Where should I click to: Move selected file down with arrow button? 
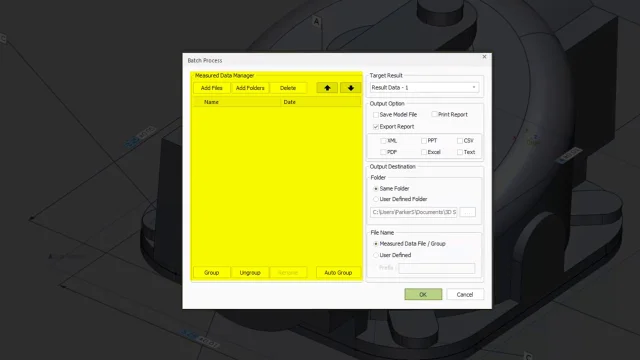click(x=351, y=88)
